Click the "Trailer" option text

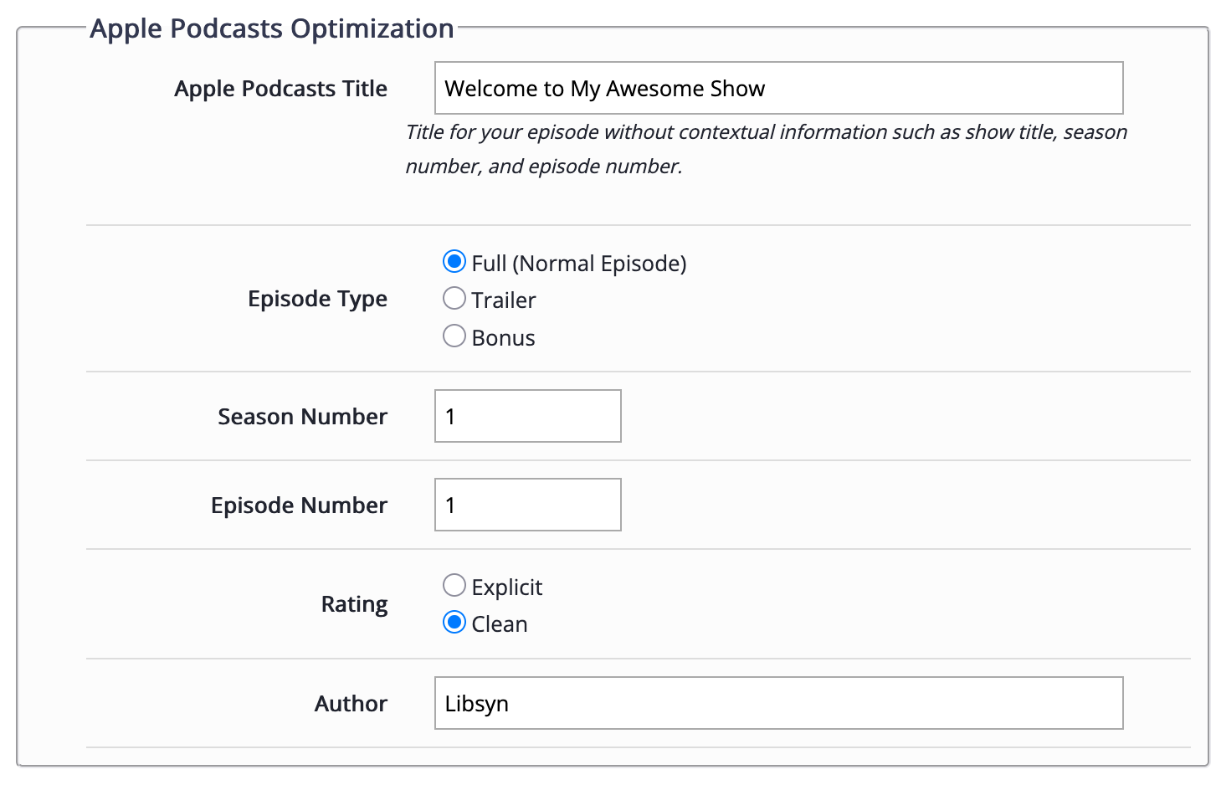(504, 300)
